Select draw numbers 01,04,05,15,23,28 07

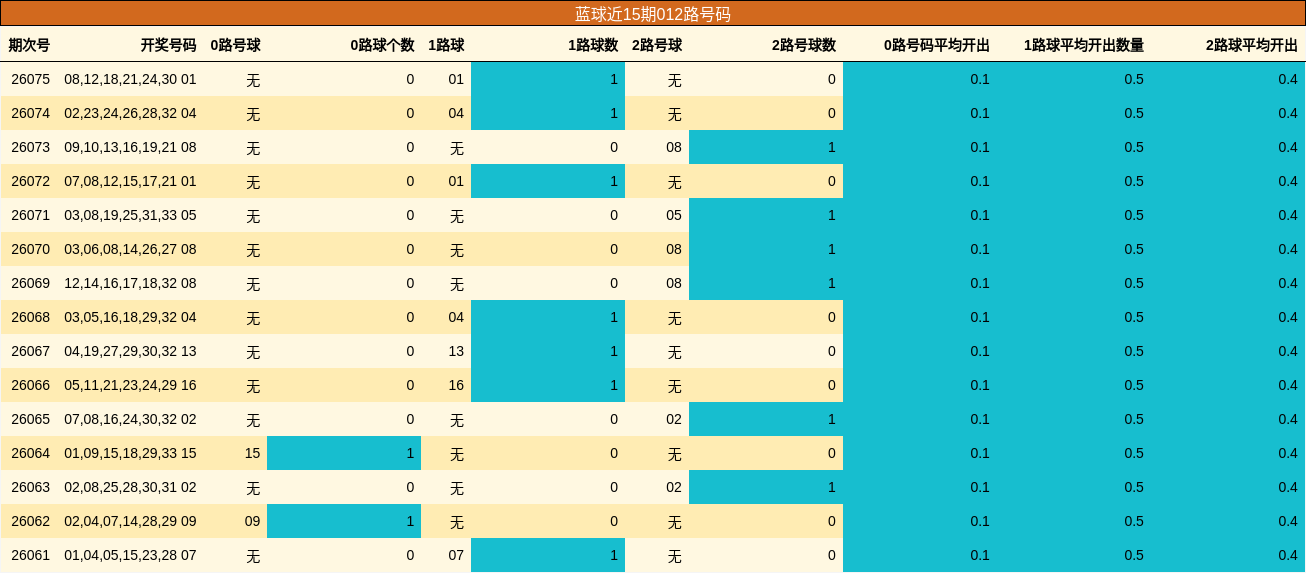[x=130, y=555]
